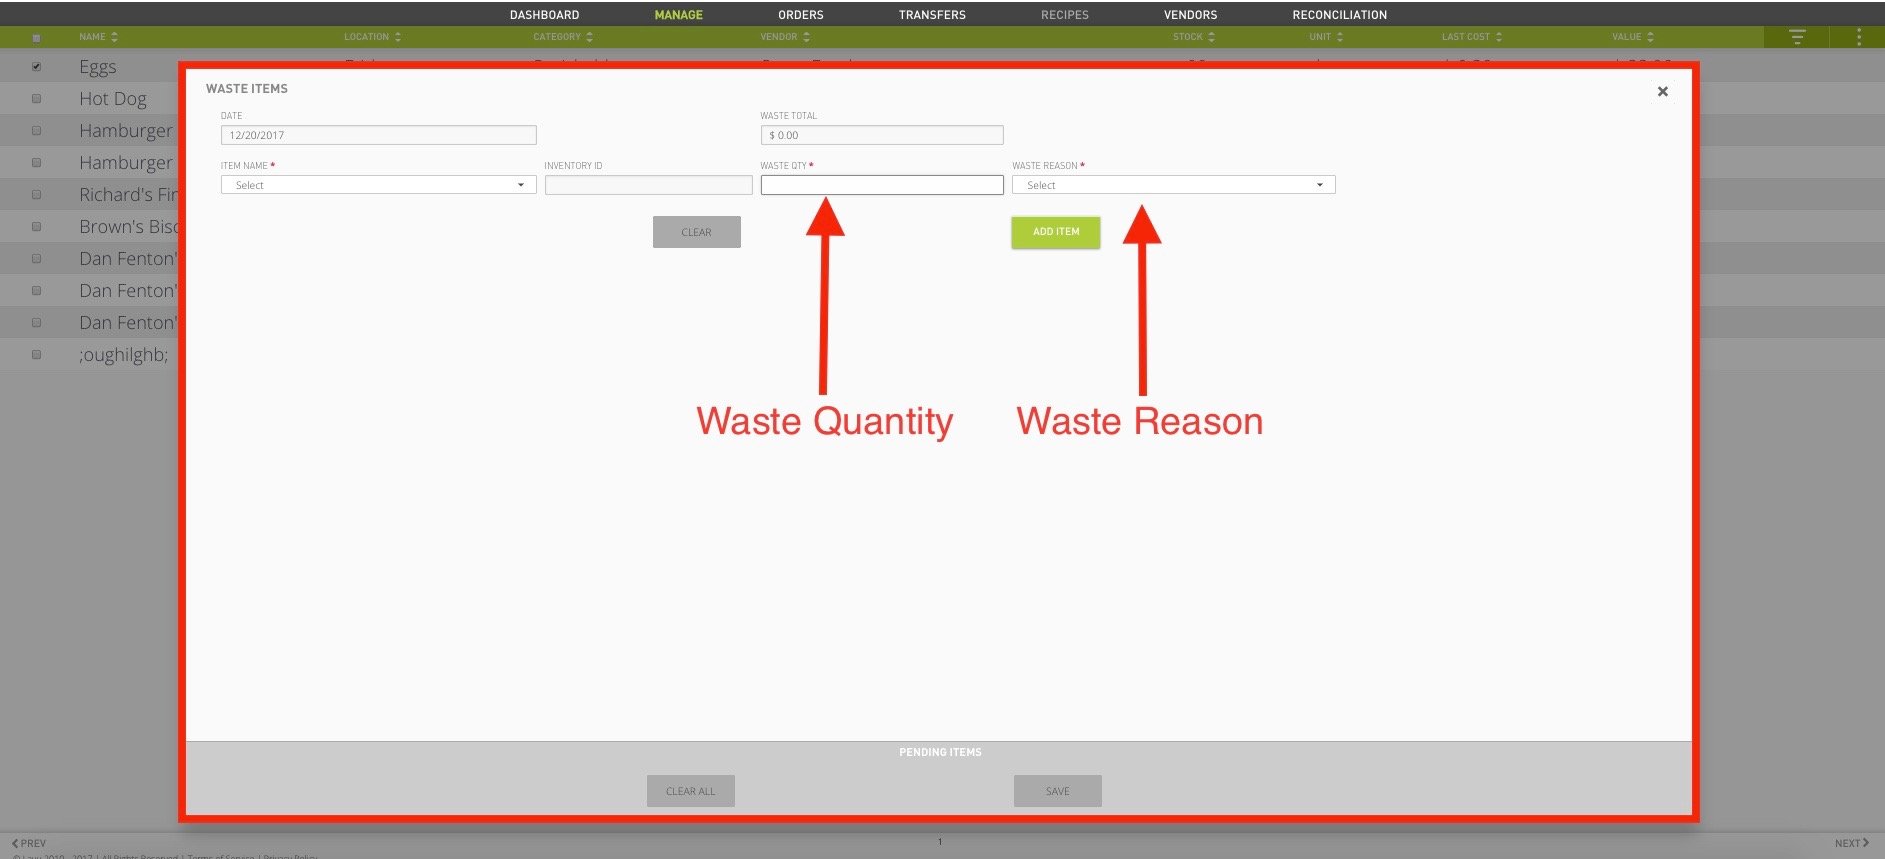This screenshot has height=859, width=1885.
Task: Sort by Category column arrows
Action: point(589,37)
